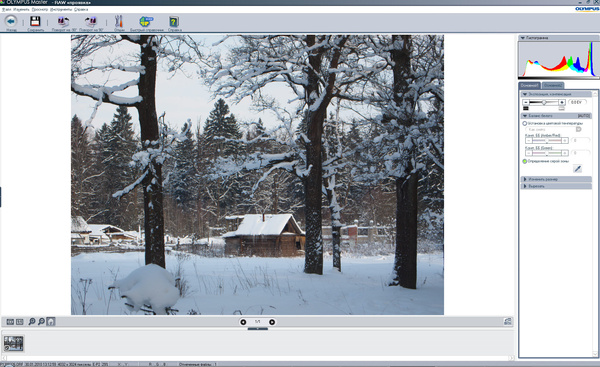The image size is (600, 367).
Task: Collapse the White balance section
Action: coord(525,116)
